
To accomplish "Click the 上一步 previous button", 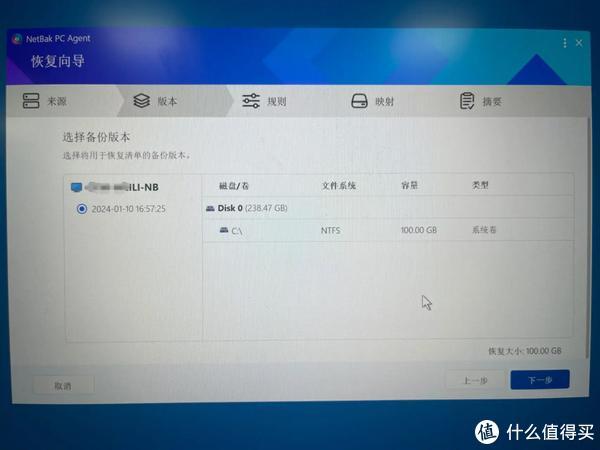I will 476,381.
